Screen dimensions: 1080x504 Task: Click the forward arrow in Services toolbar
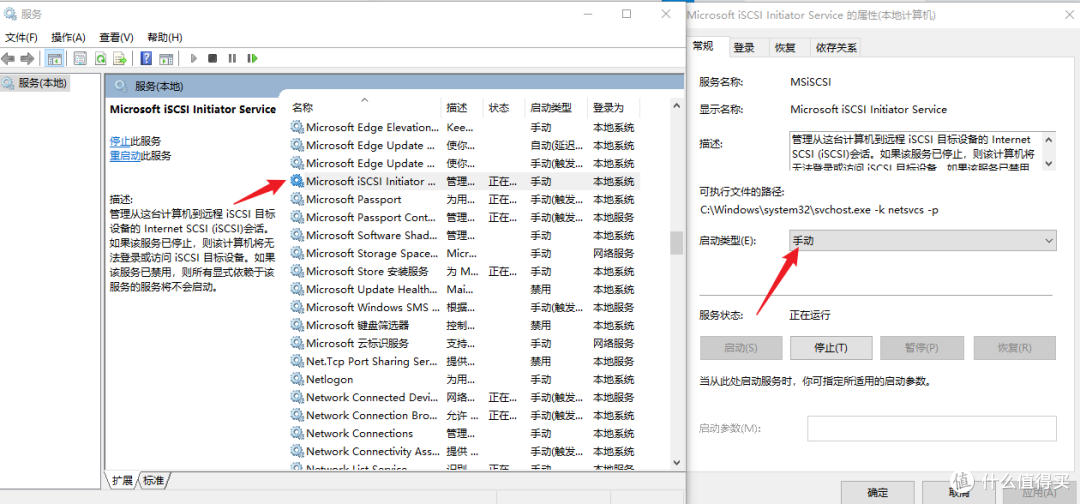[x=27, y=59]
